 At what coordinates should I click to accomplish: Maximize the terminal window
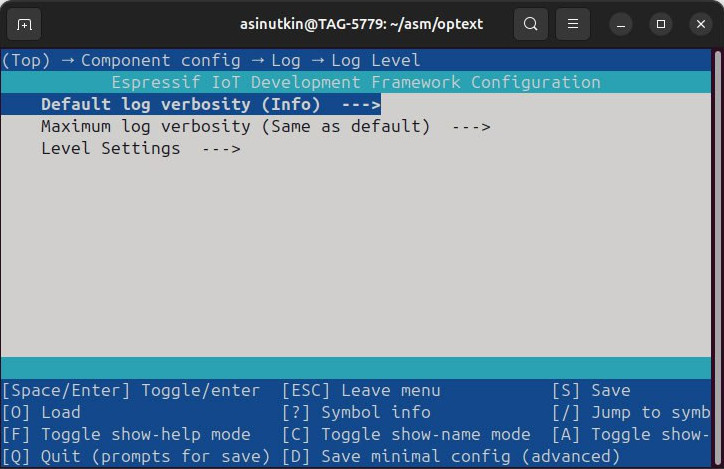coord(660,23)
